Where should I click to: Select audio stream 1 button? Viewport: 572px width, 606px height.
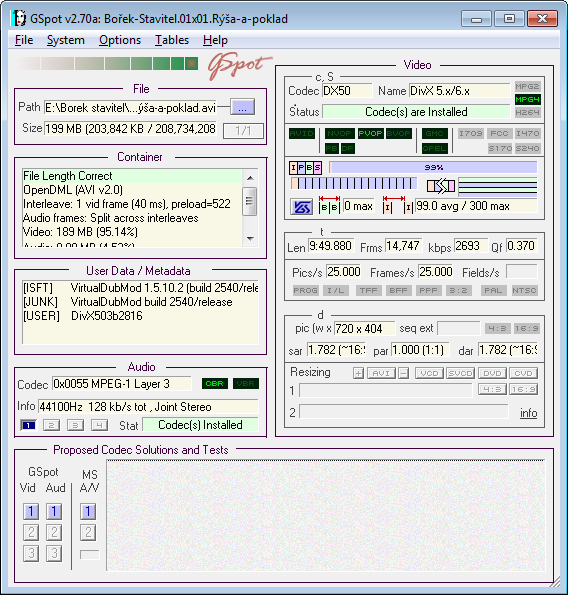(x=28, y=426)
